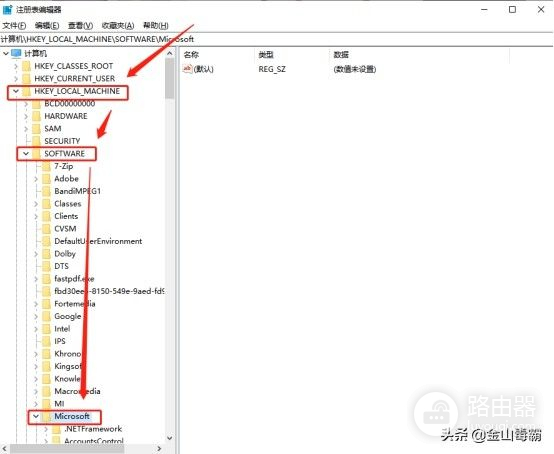Open the 文件(F) menu
554x454 pixels.
14,25
